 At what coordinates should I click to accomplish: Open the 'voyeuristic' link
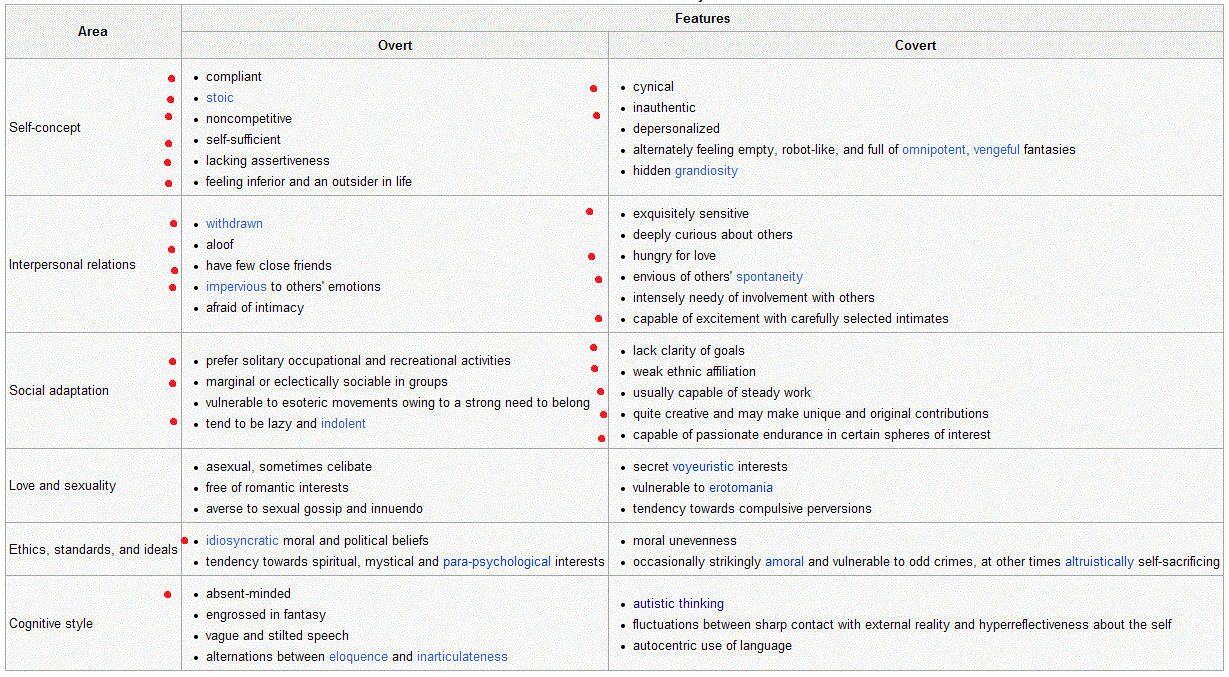click(703, 467)
